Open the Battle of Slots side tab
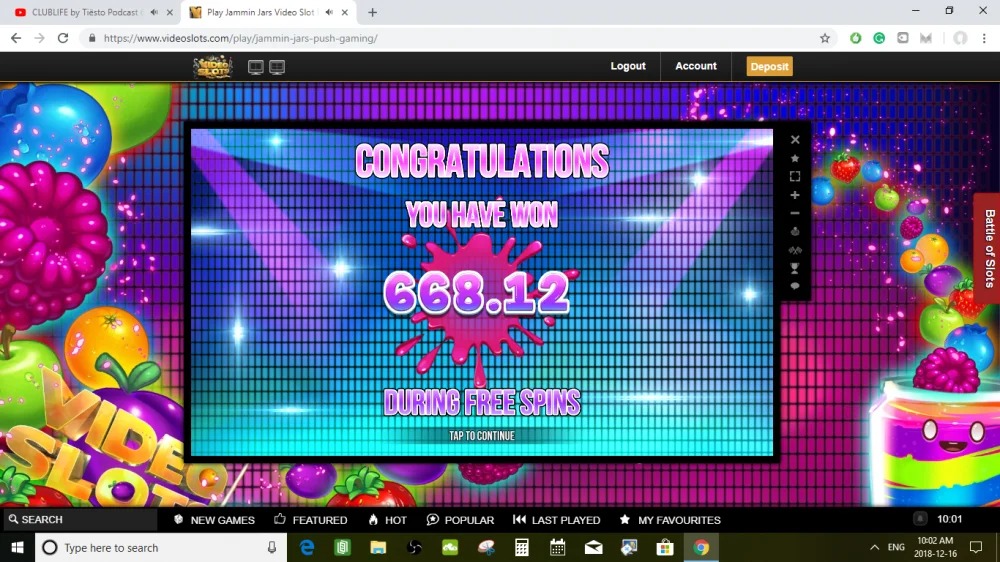Image resolution: width=1000 pixels, height=562 pixels. click(988, 248)
